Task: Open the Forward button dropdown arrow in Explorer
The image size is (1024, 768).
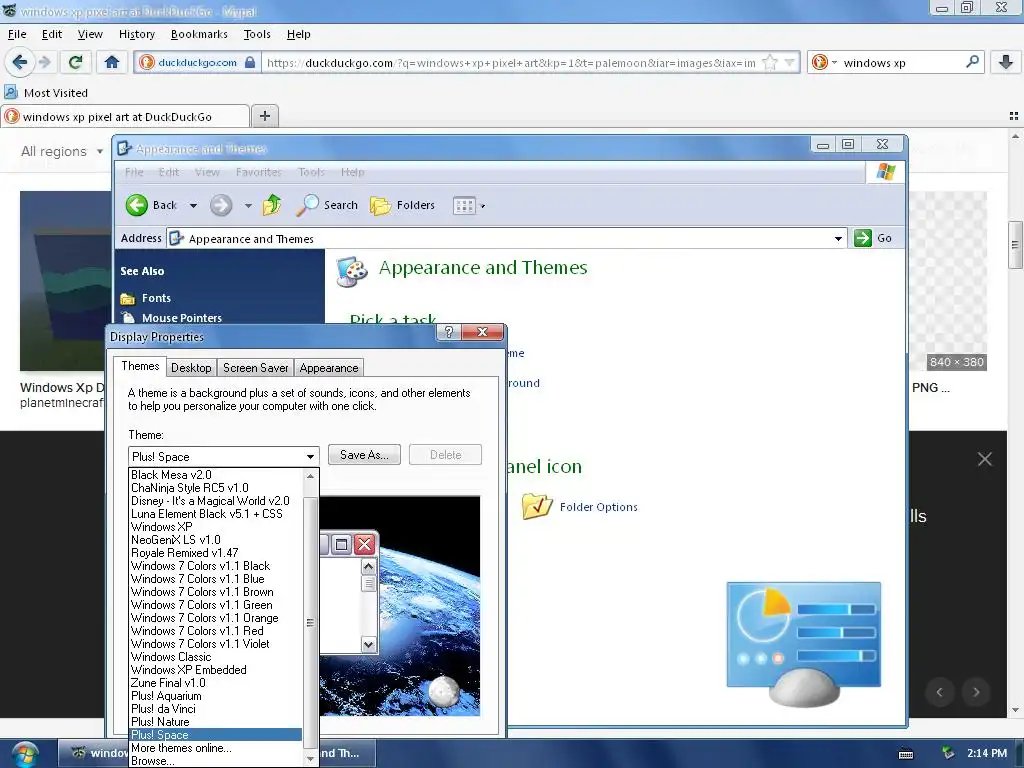Action: click(x=248, y=206)
